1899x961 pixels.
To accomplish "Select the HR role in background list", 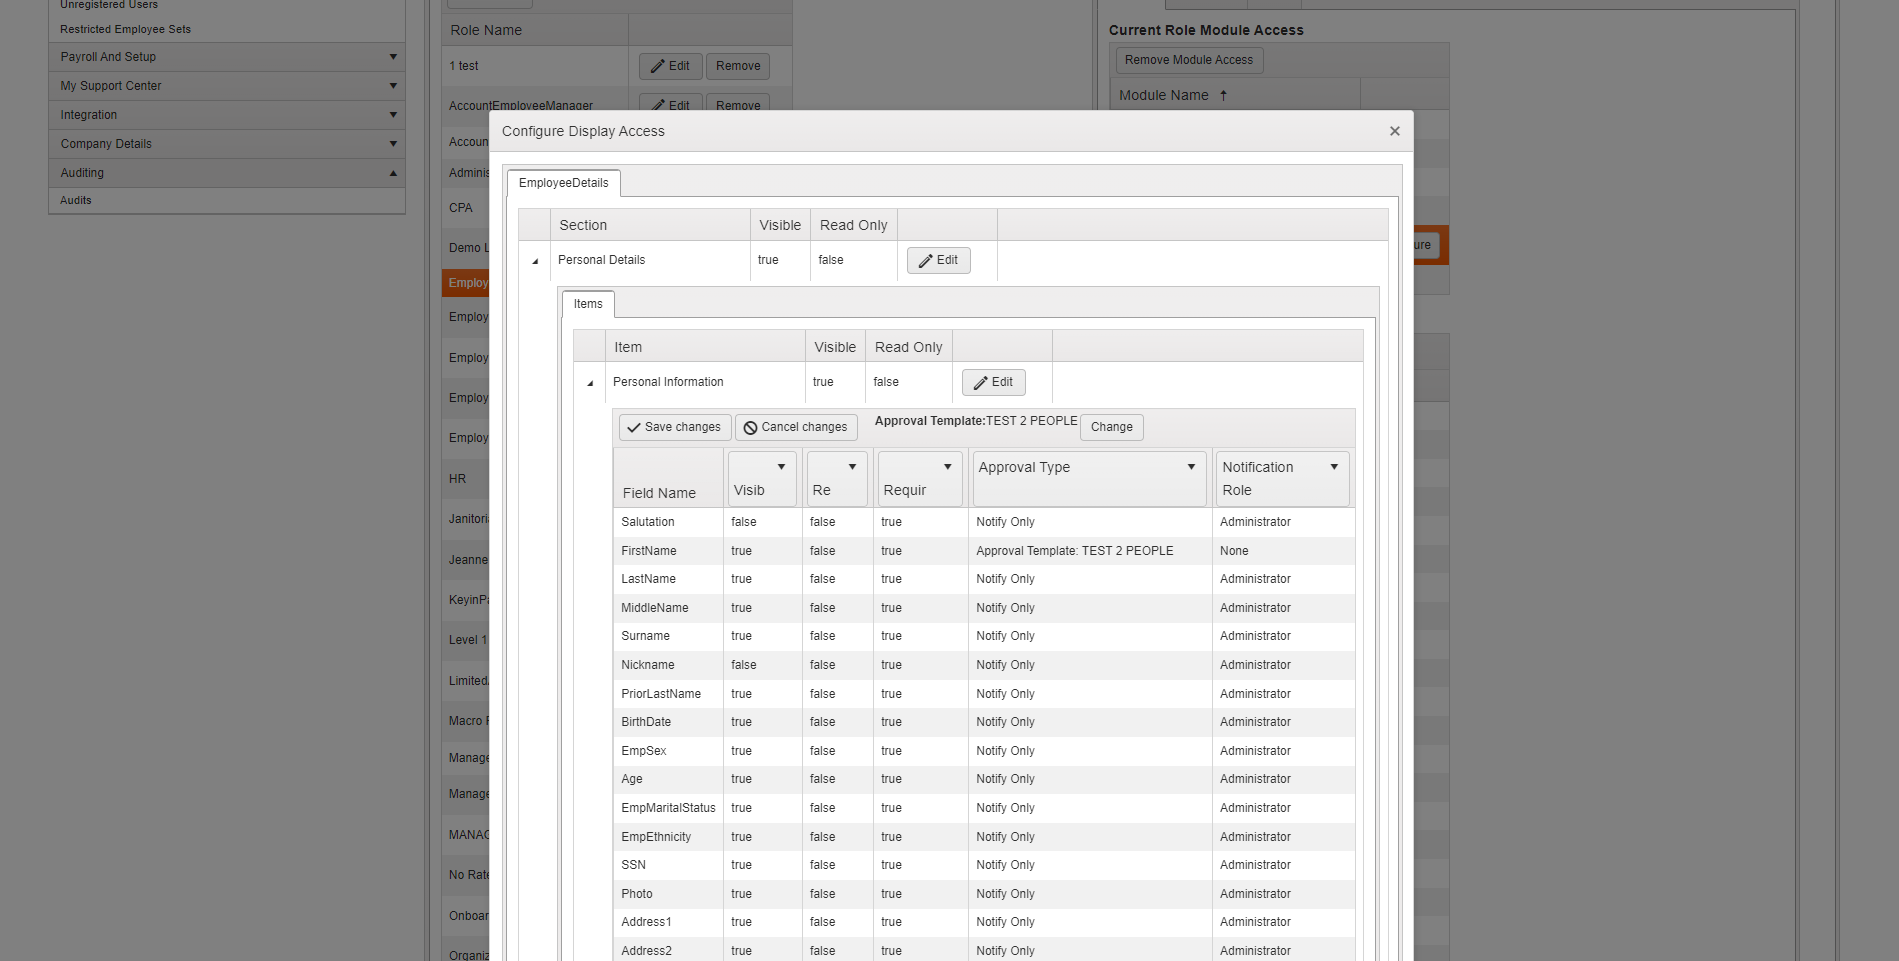I will coord(457,479).
